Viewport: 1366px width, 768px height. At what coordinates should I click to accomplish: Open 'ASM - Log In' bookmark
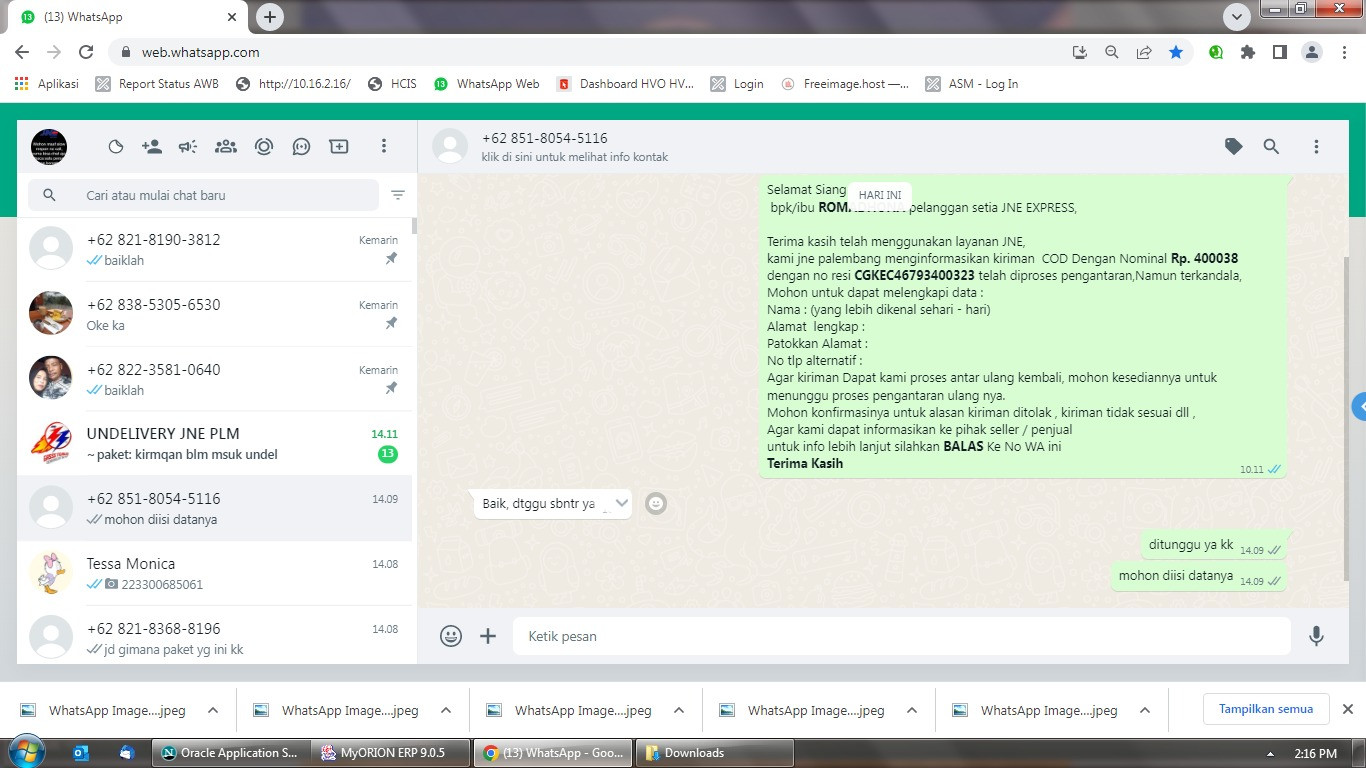point(972,84)
